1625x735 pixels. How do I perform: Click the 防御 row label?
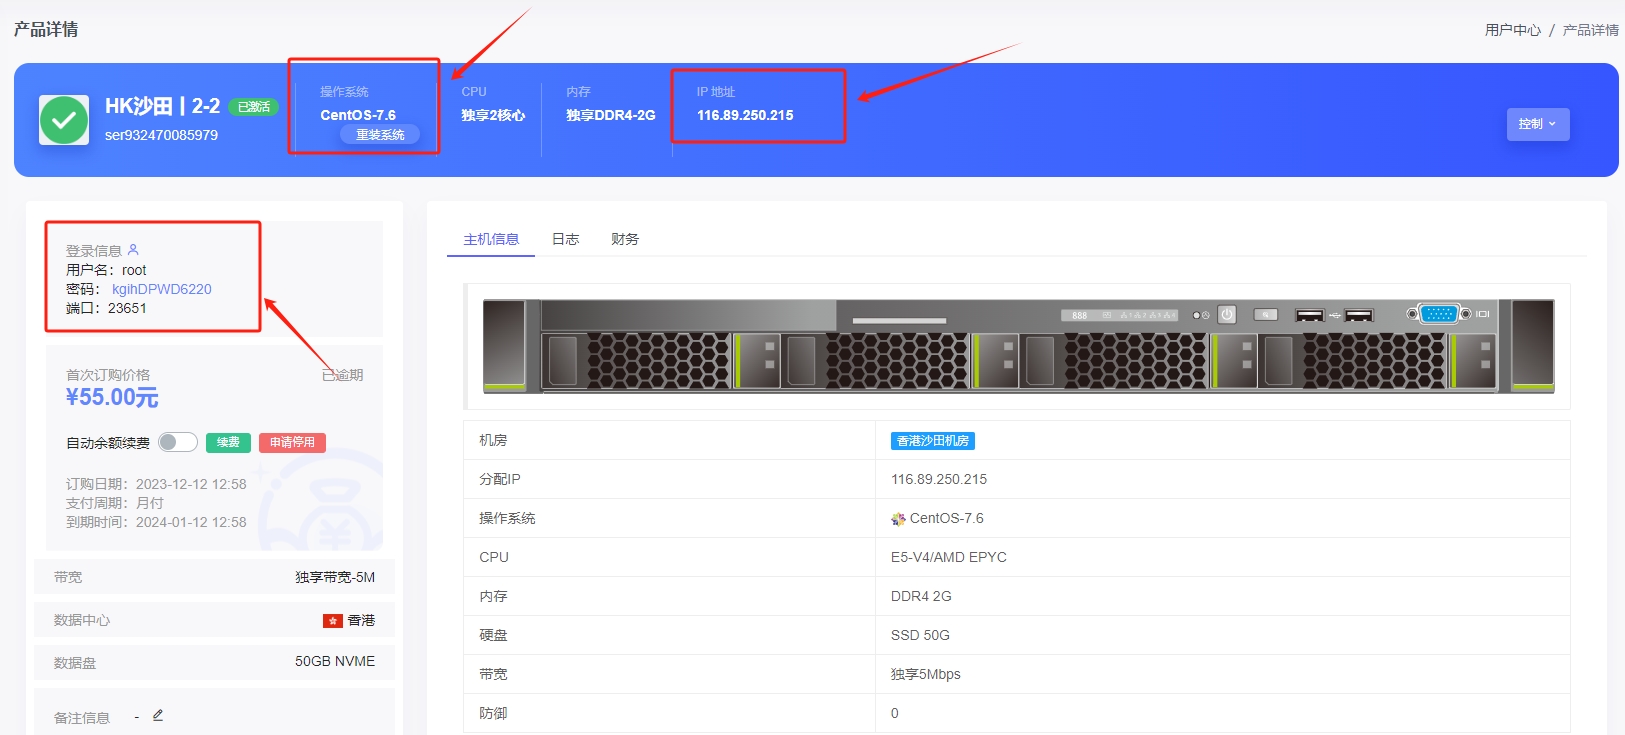[x=493, y=713]
